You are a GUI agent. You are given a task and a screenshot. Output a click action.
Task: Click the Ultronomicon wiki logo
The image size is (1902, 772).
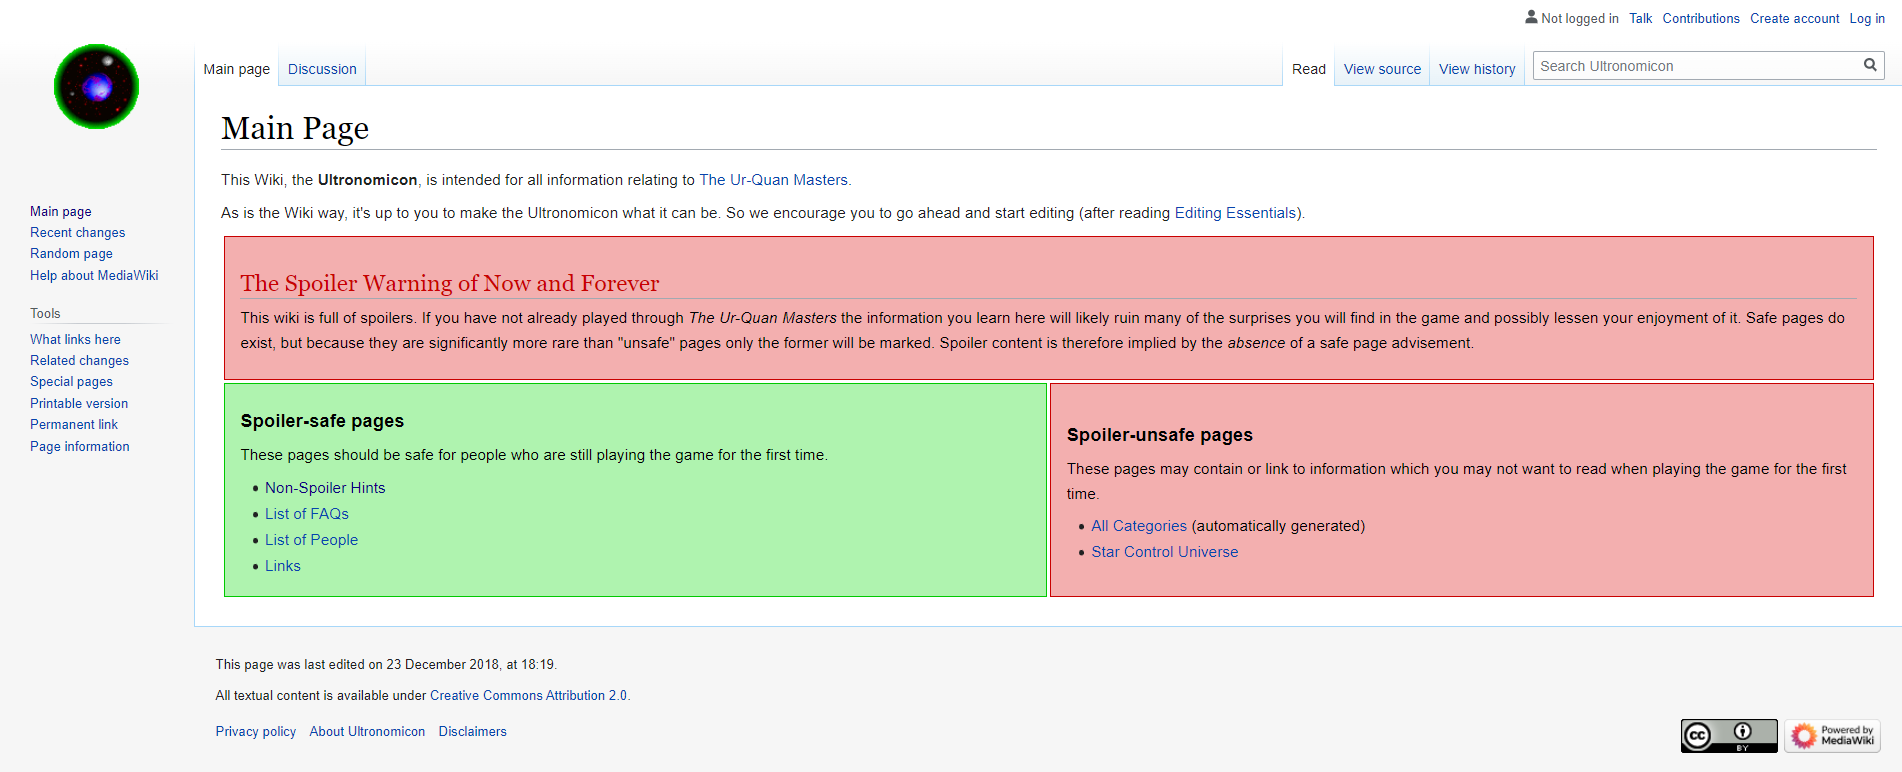[96, 86]
